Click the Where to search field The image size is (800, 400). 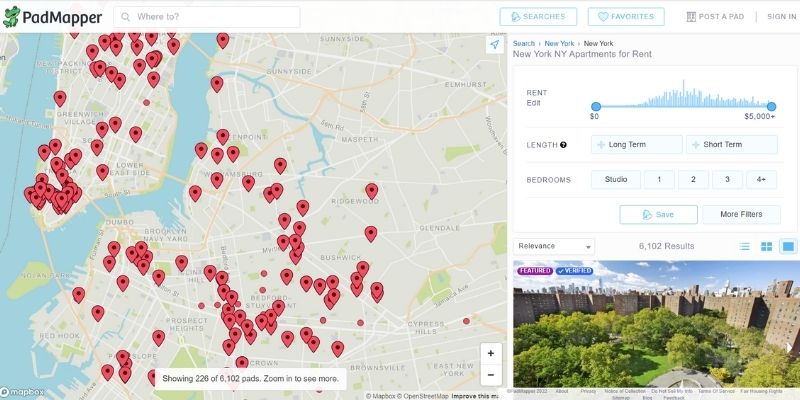(215, 17)
